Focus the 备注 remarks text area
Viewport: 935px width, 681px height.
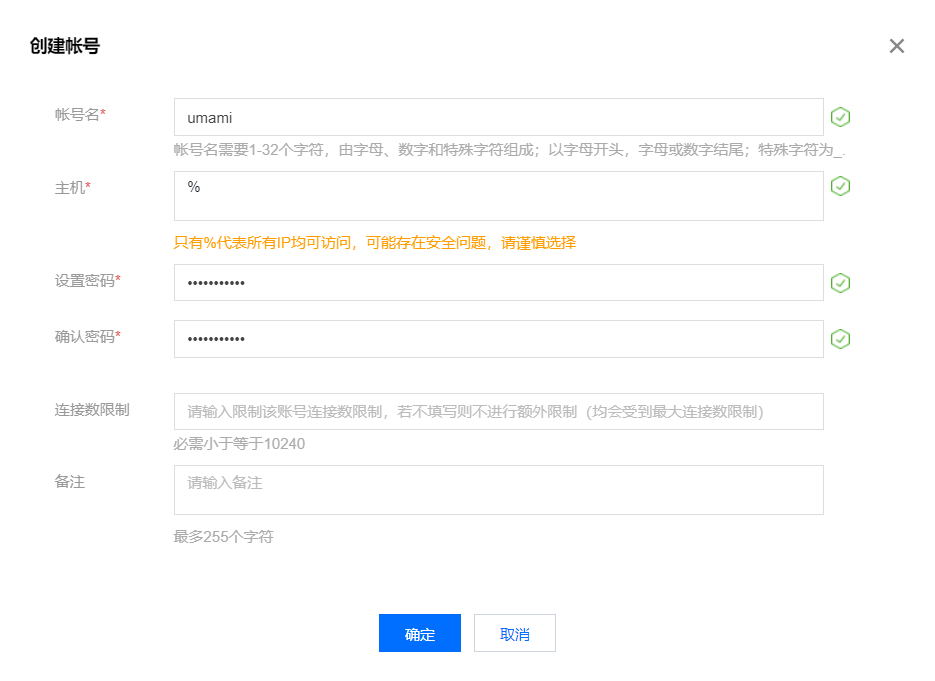click(498, 490)
